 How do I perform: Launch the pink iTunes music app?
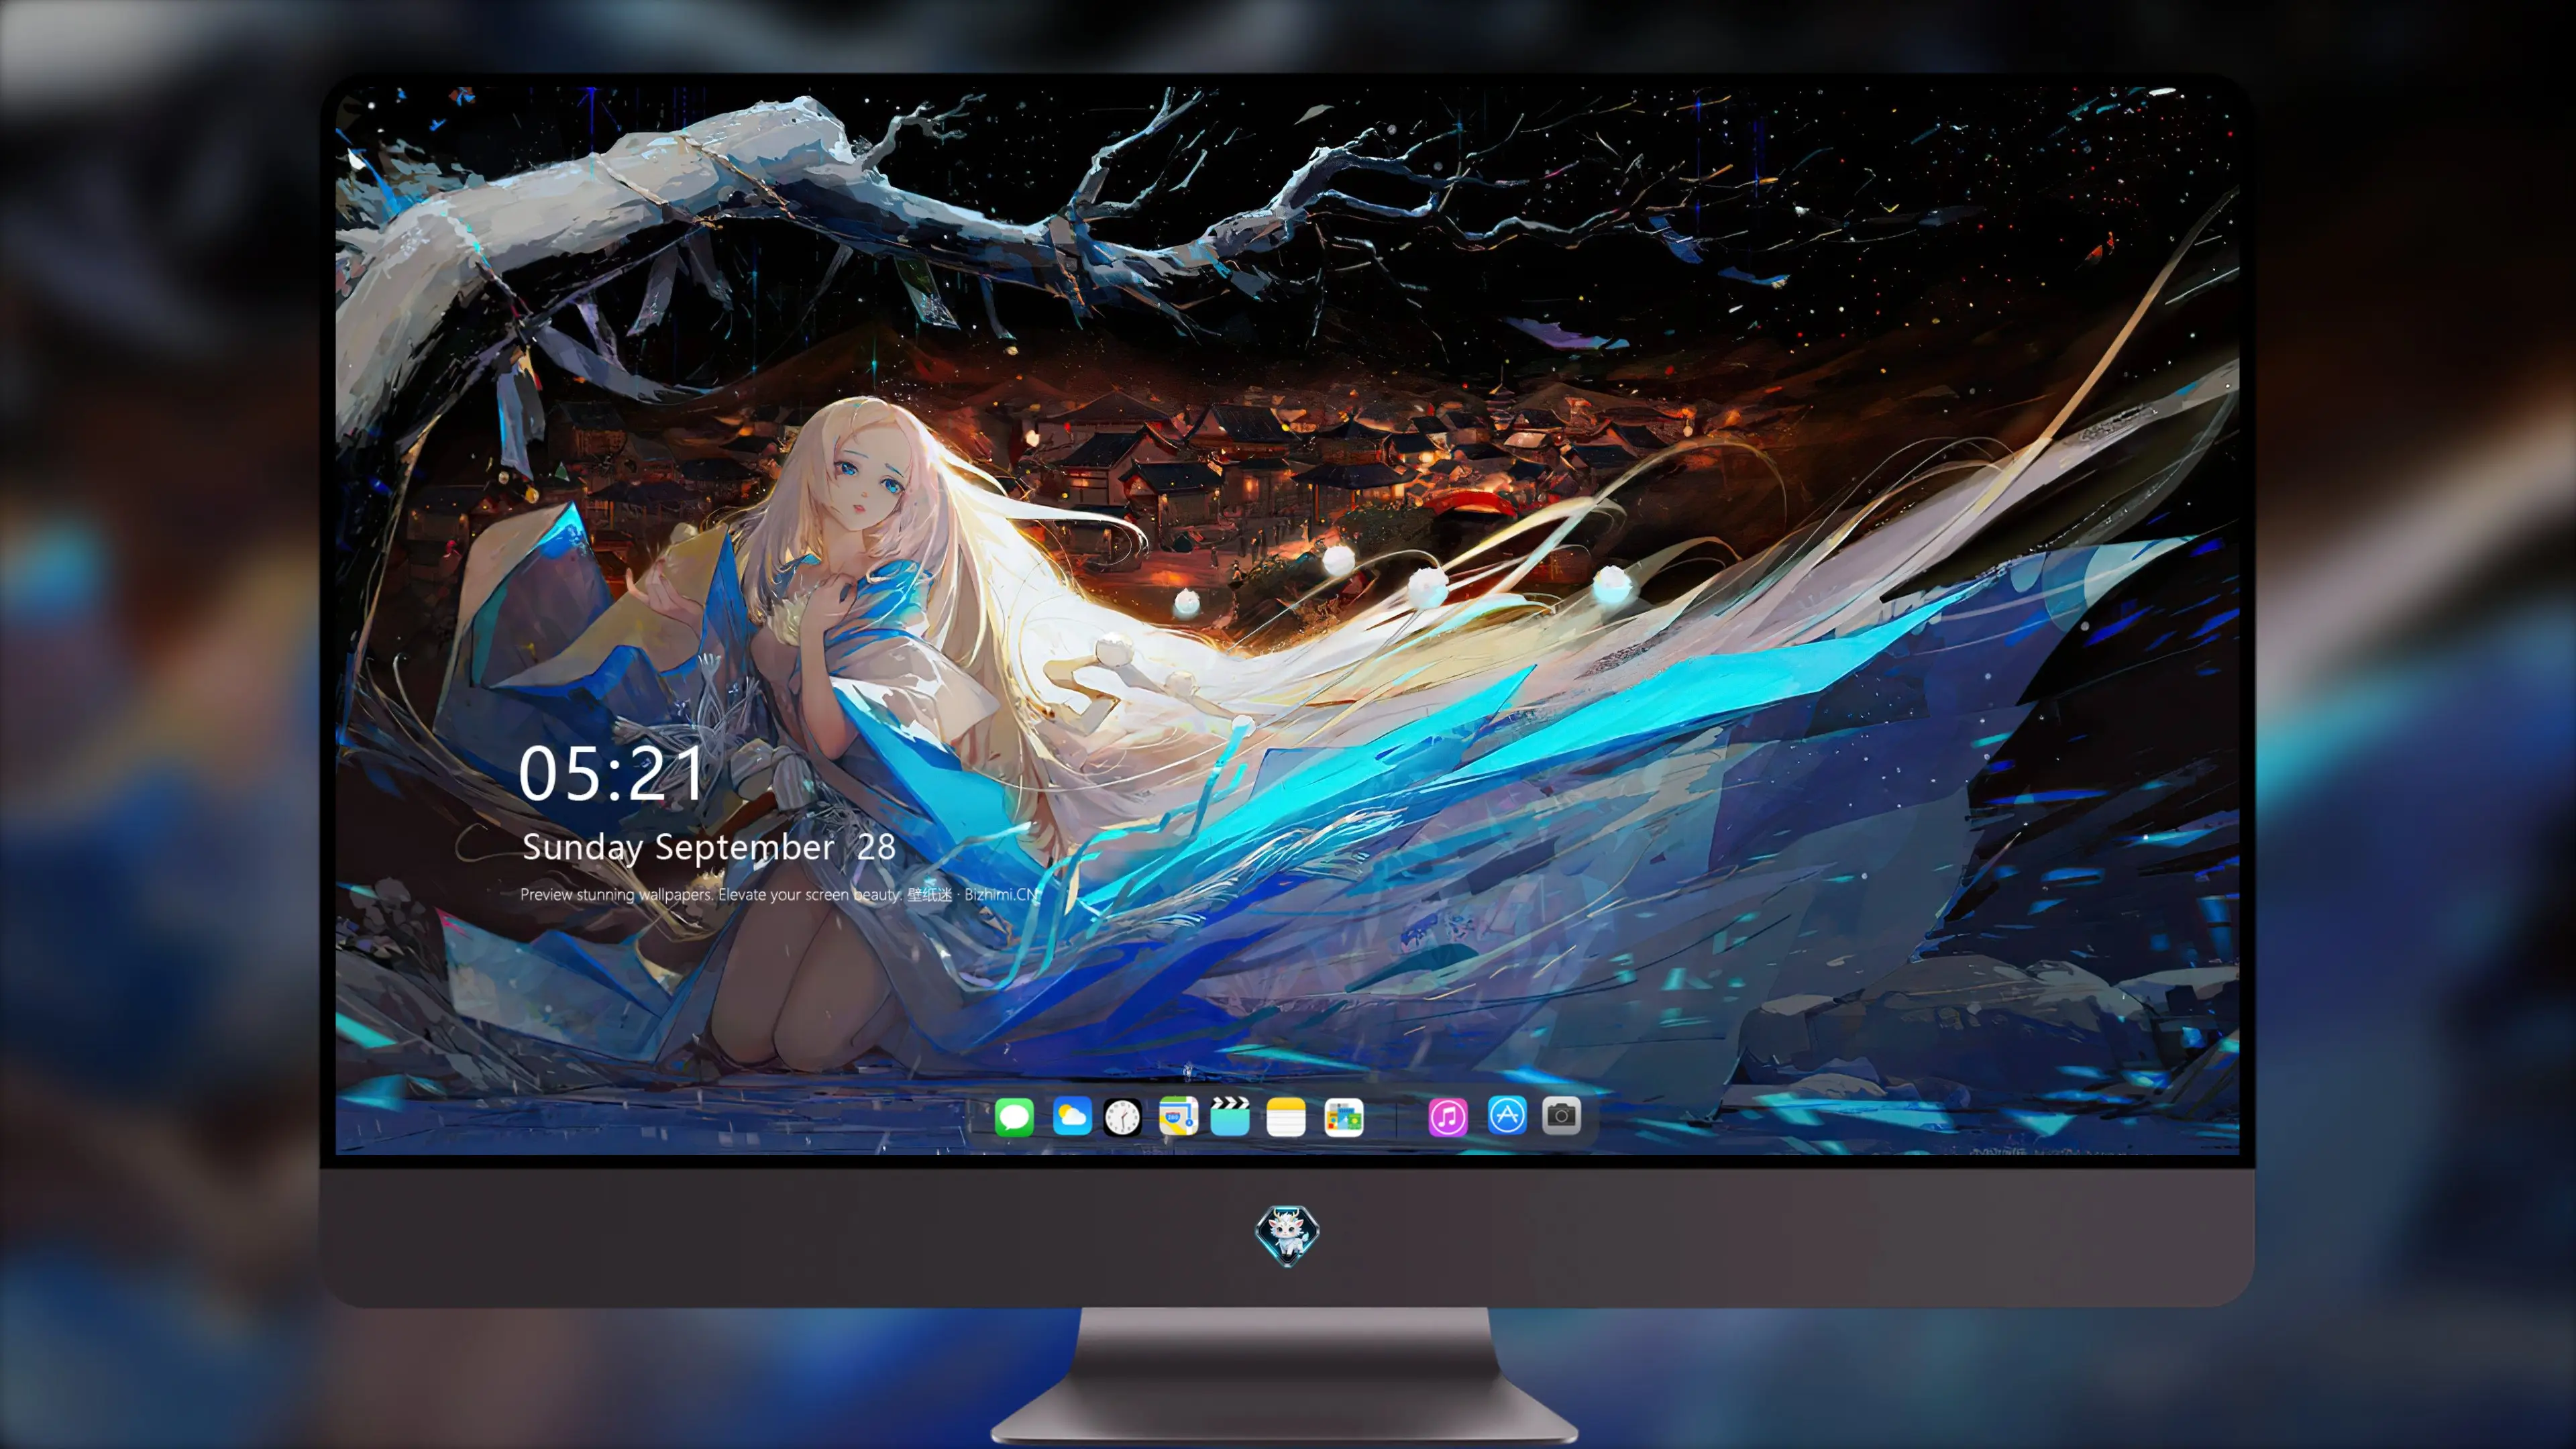coord(1448,1117)
